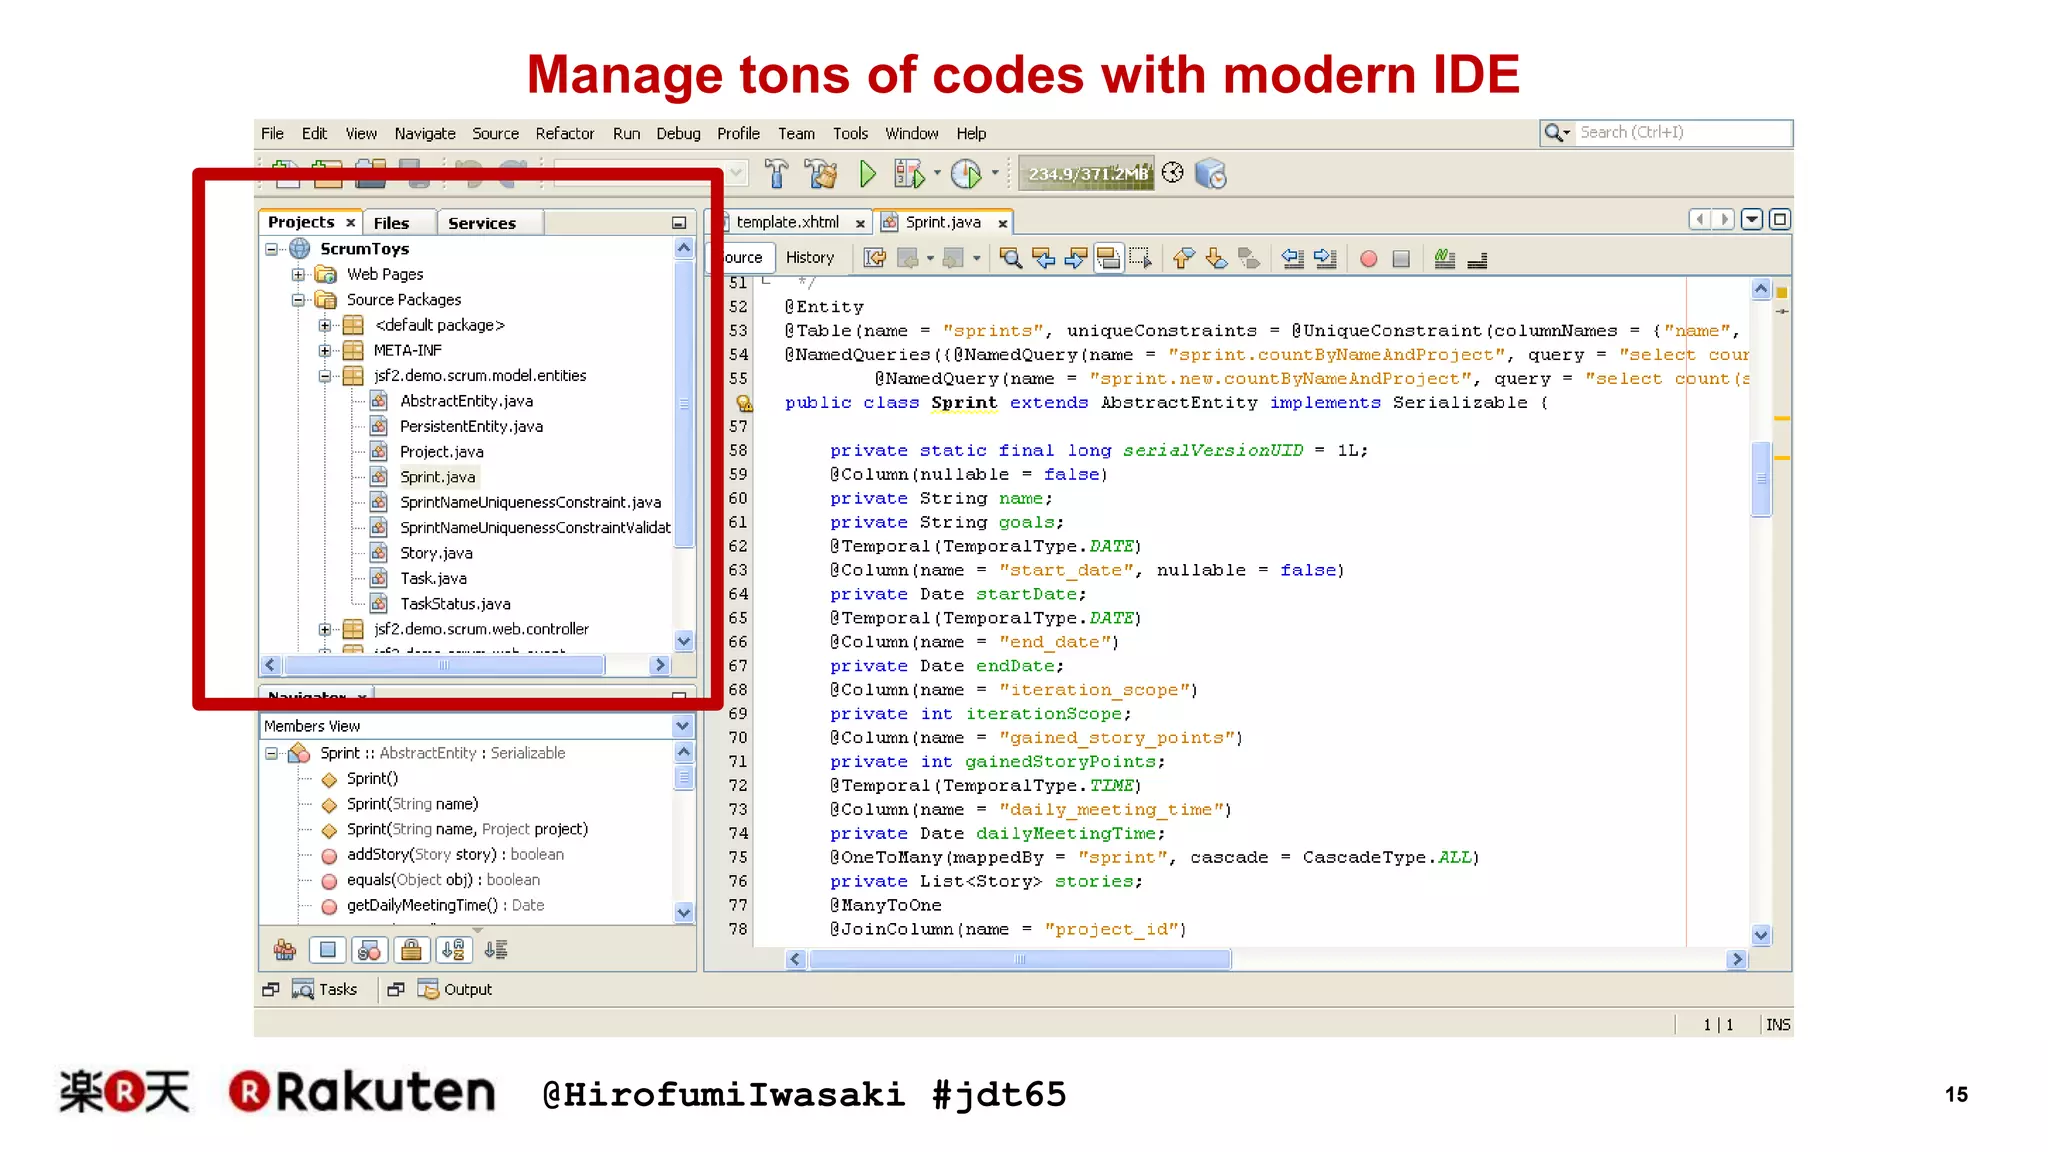
Task: Open the Members View dropdown
Action: coord(682,726)
